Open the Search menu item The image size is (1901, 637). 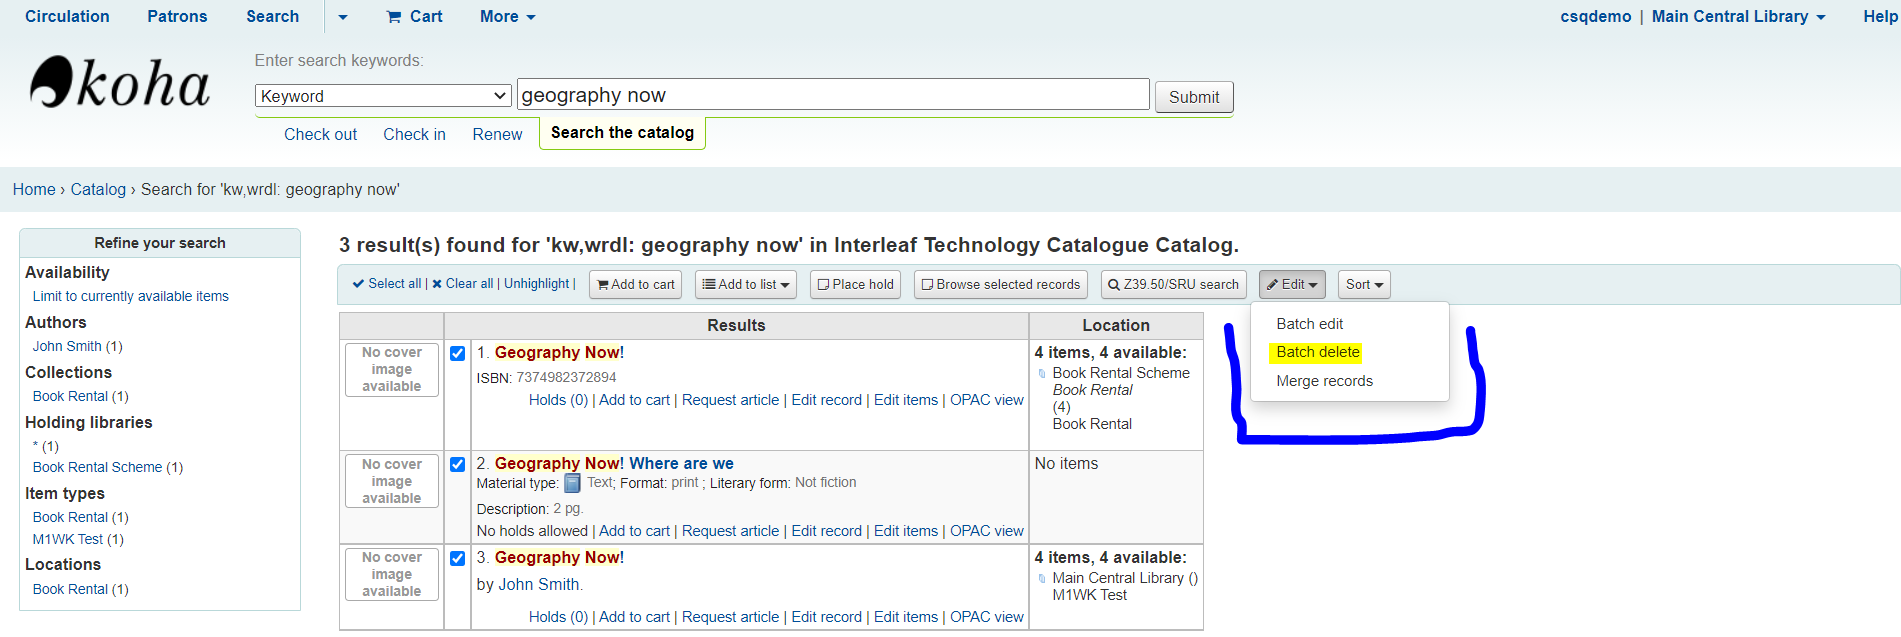click(273, 16)
